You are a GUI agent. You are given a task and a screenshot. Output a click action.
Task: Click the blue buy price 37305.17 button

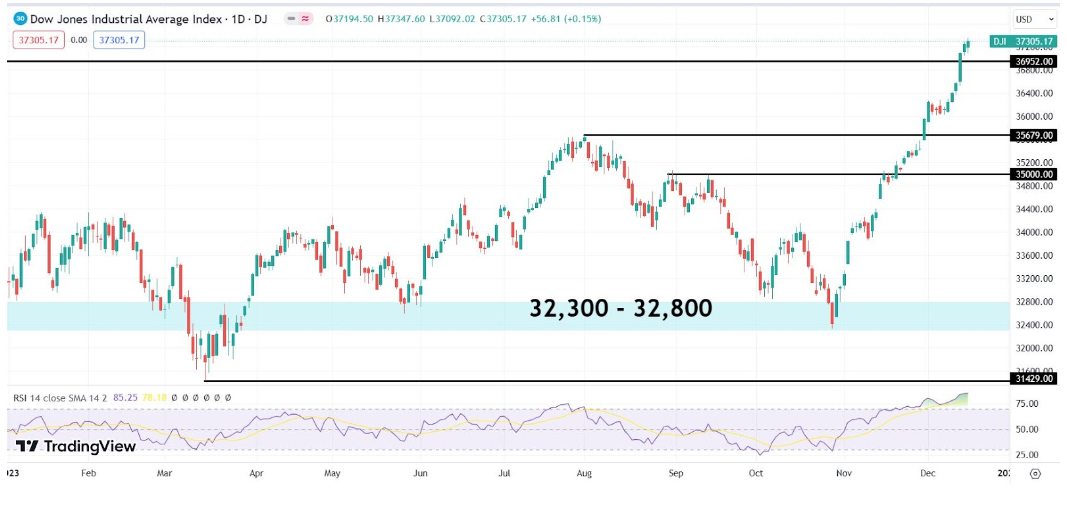[x=118, y=40]
